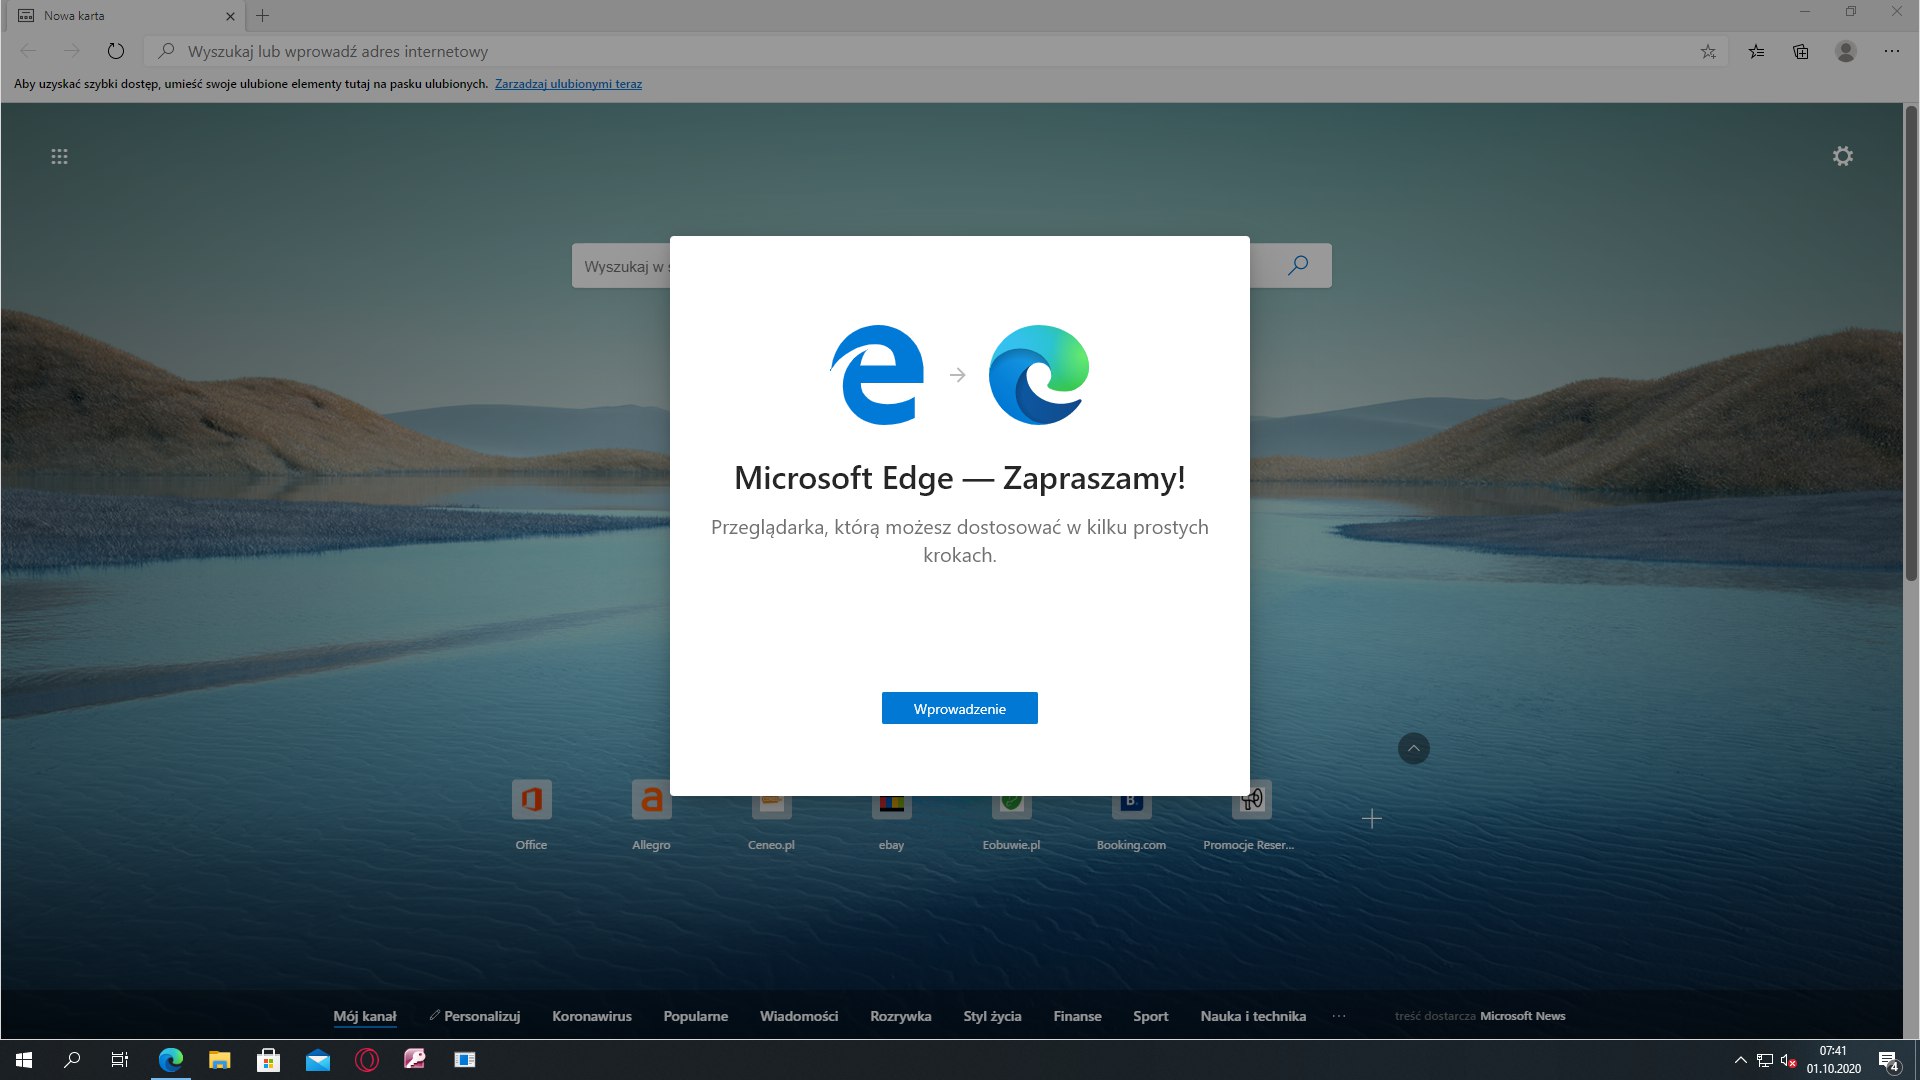
Task: Click the search magnifier icon in page search box
Action: pyautogui.click(x=1298, y=265)
